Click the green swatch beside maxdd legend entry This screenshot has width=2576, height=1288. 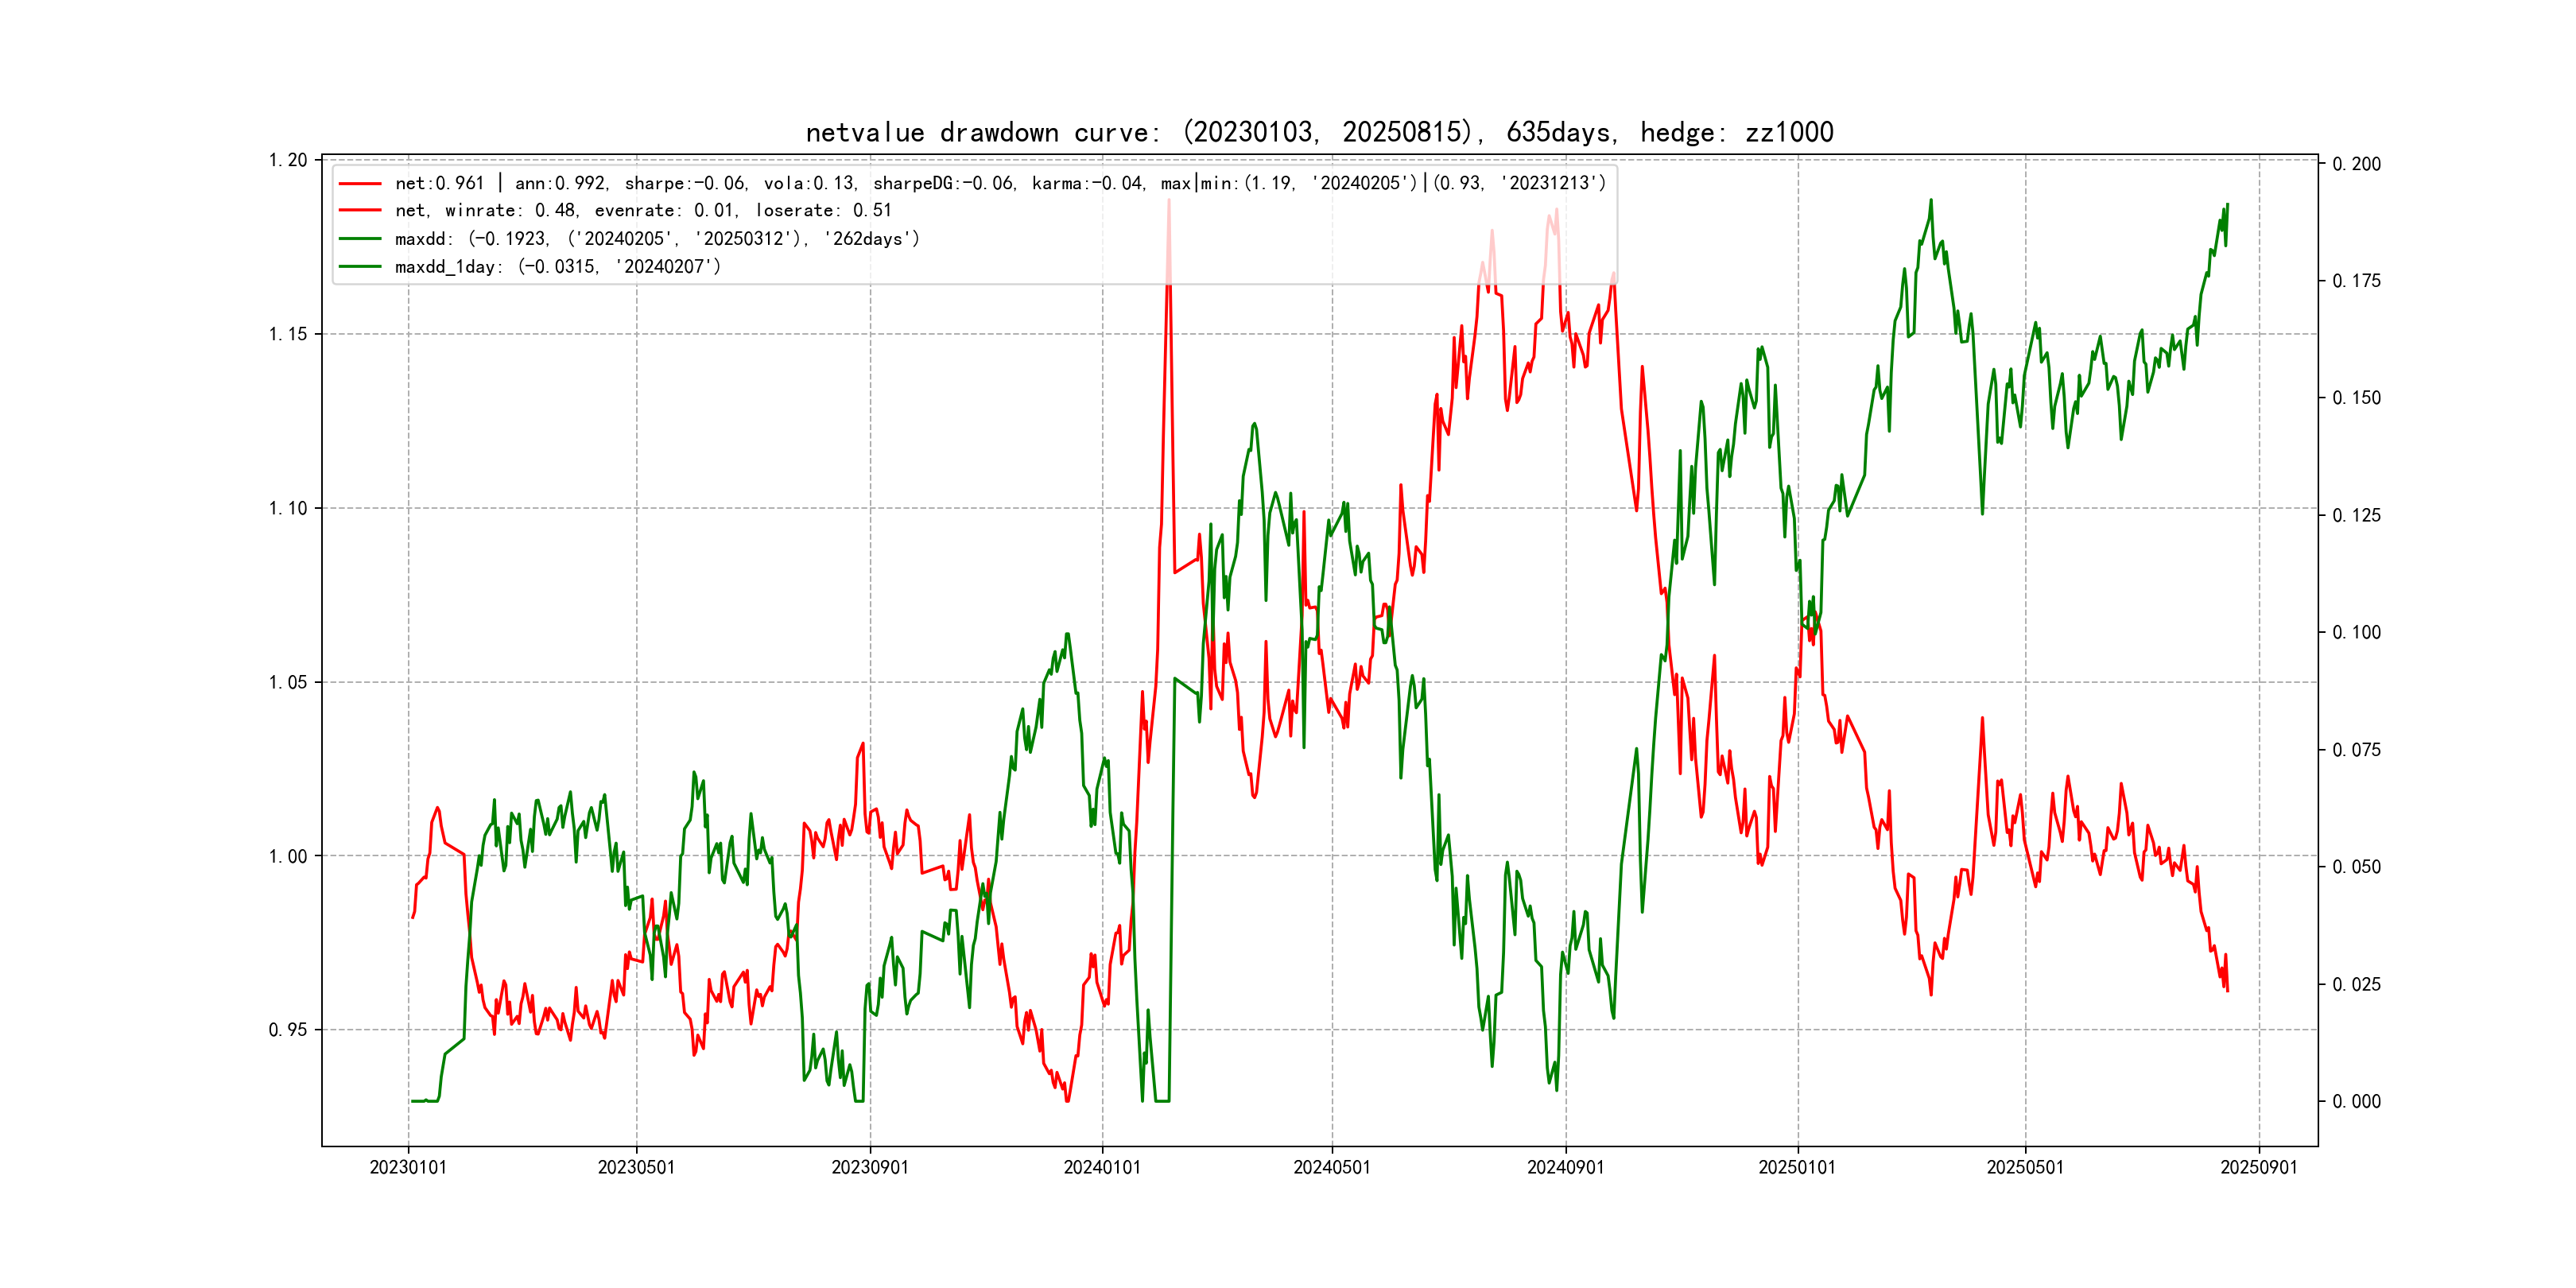click(360, 239)
